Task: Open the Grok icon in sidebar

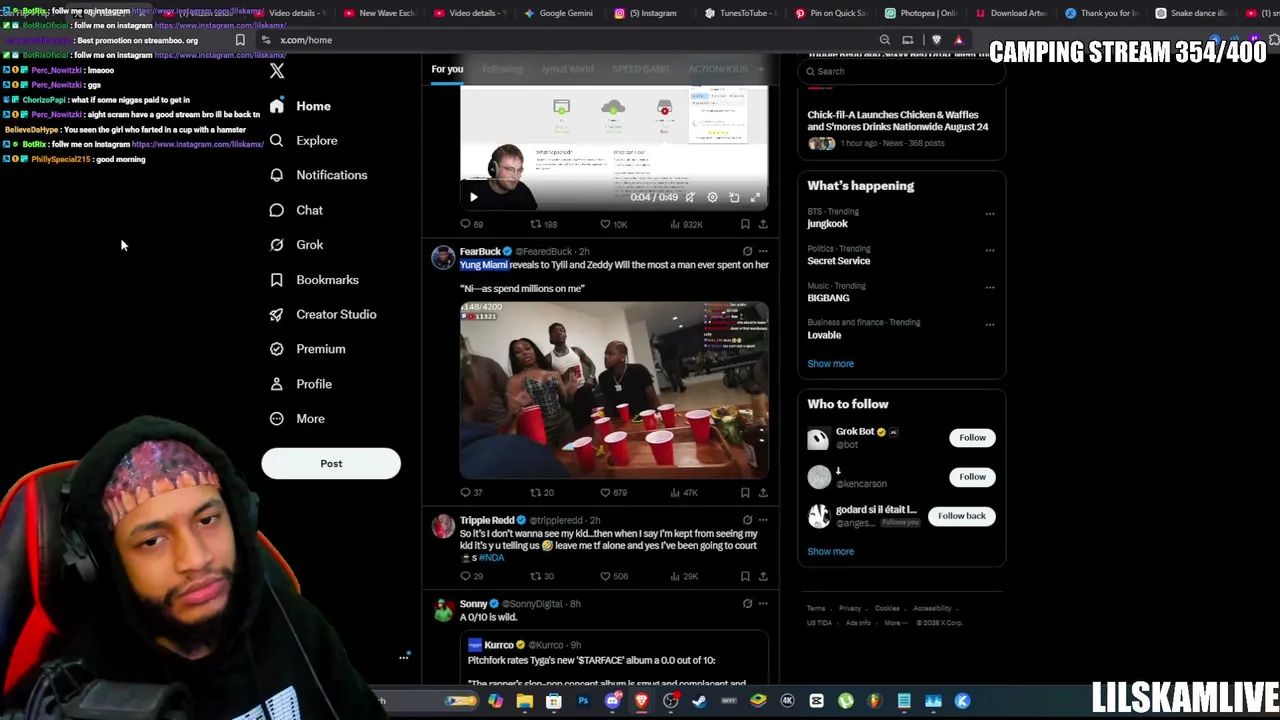Action: pyautogui.click(x=277, y=245)
